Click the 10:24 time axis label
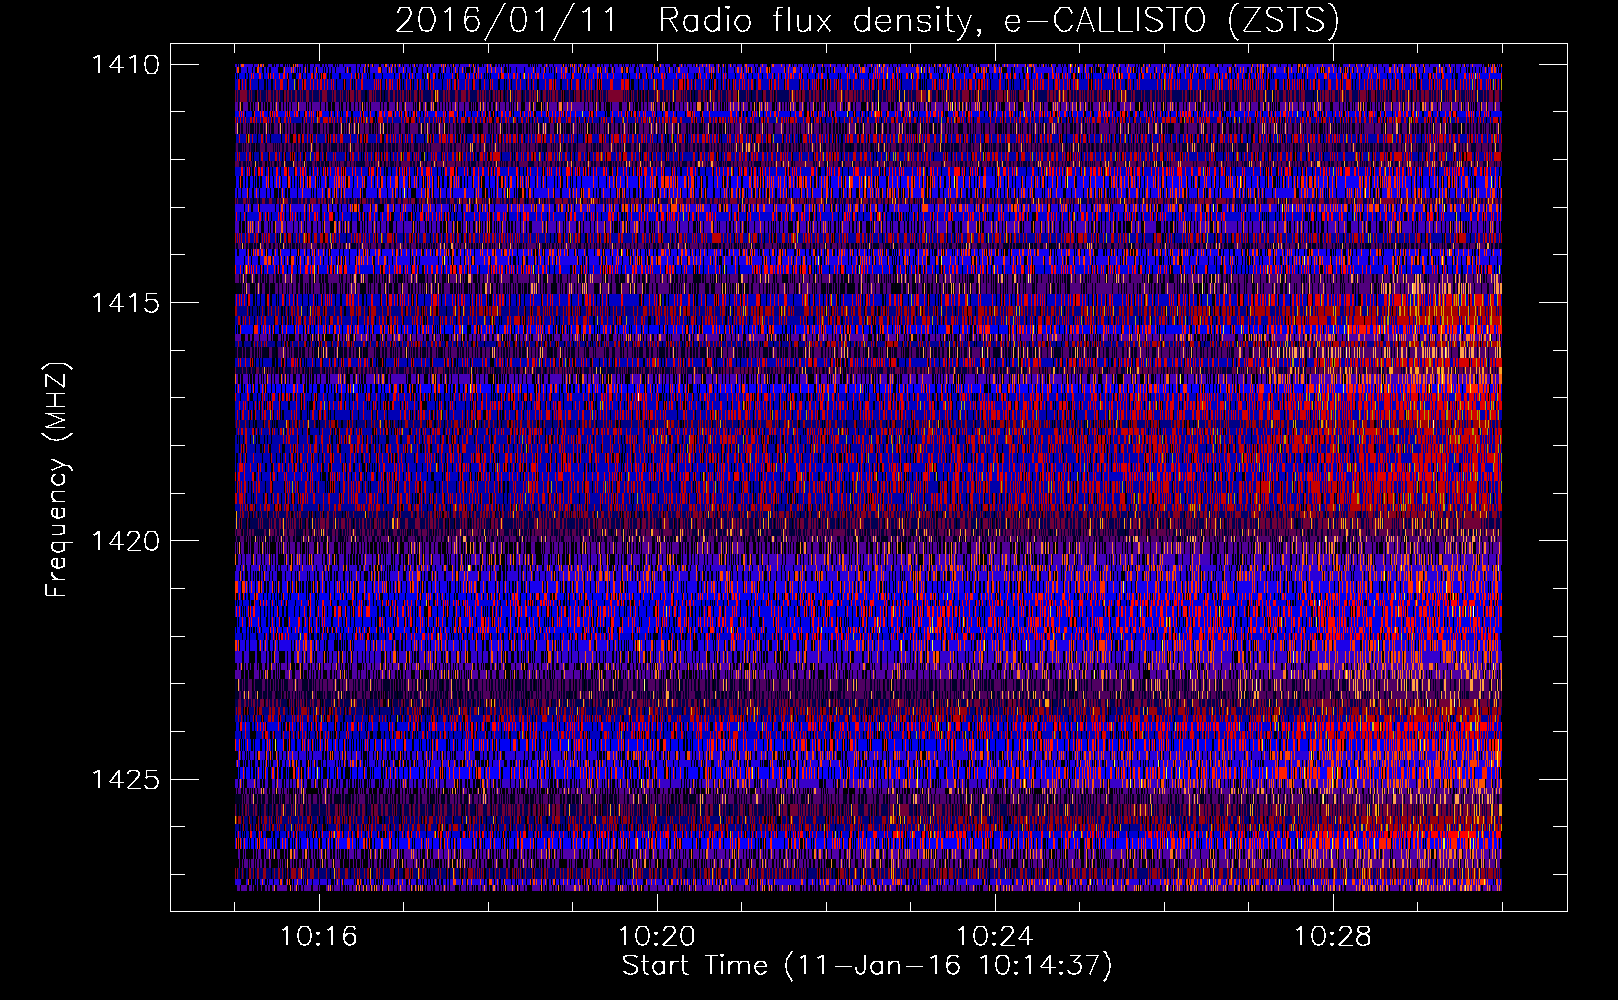This screenshot has height=1000, width=1618. (995, 937)
